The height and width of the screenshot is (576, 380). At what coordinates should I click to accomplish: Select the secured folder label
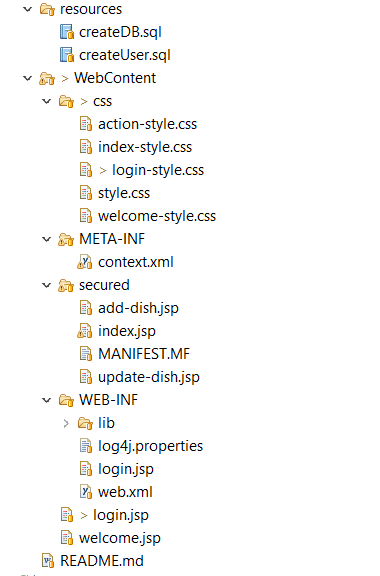click(x=104, y=285)
